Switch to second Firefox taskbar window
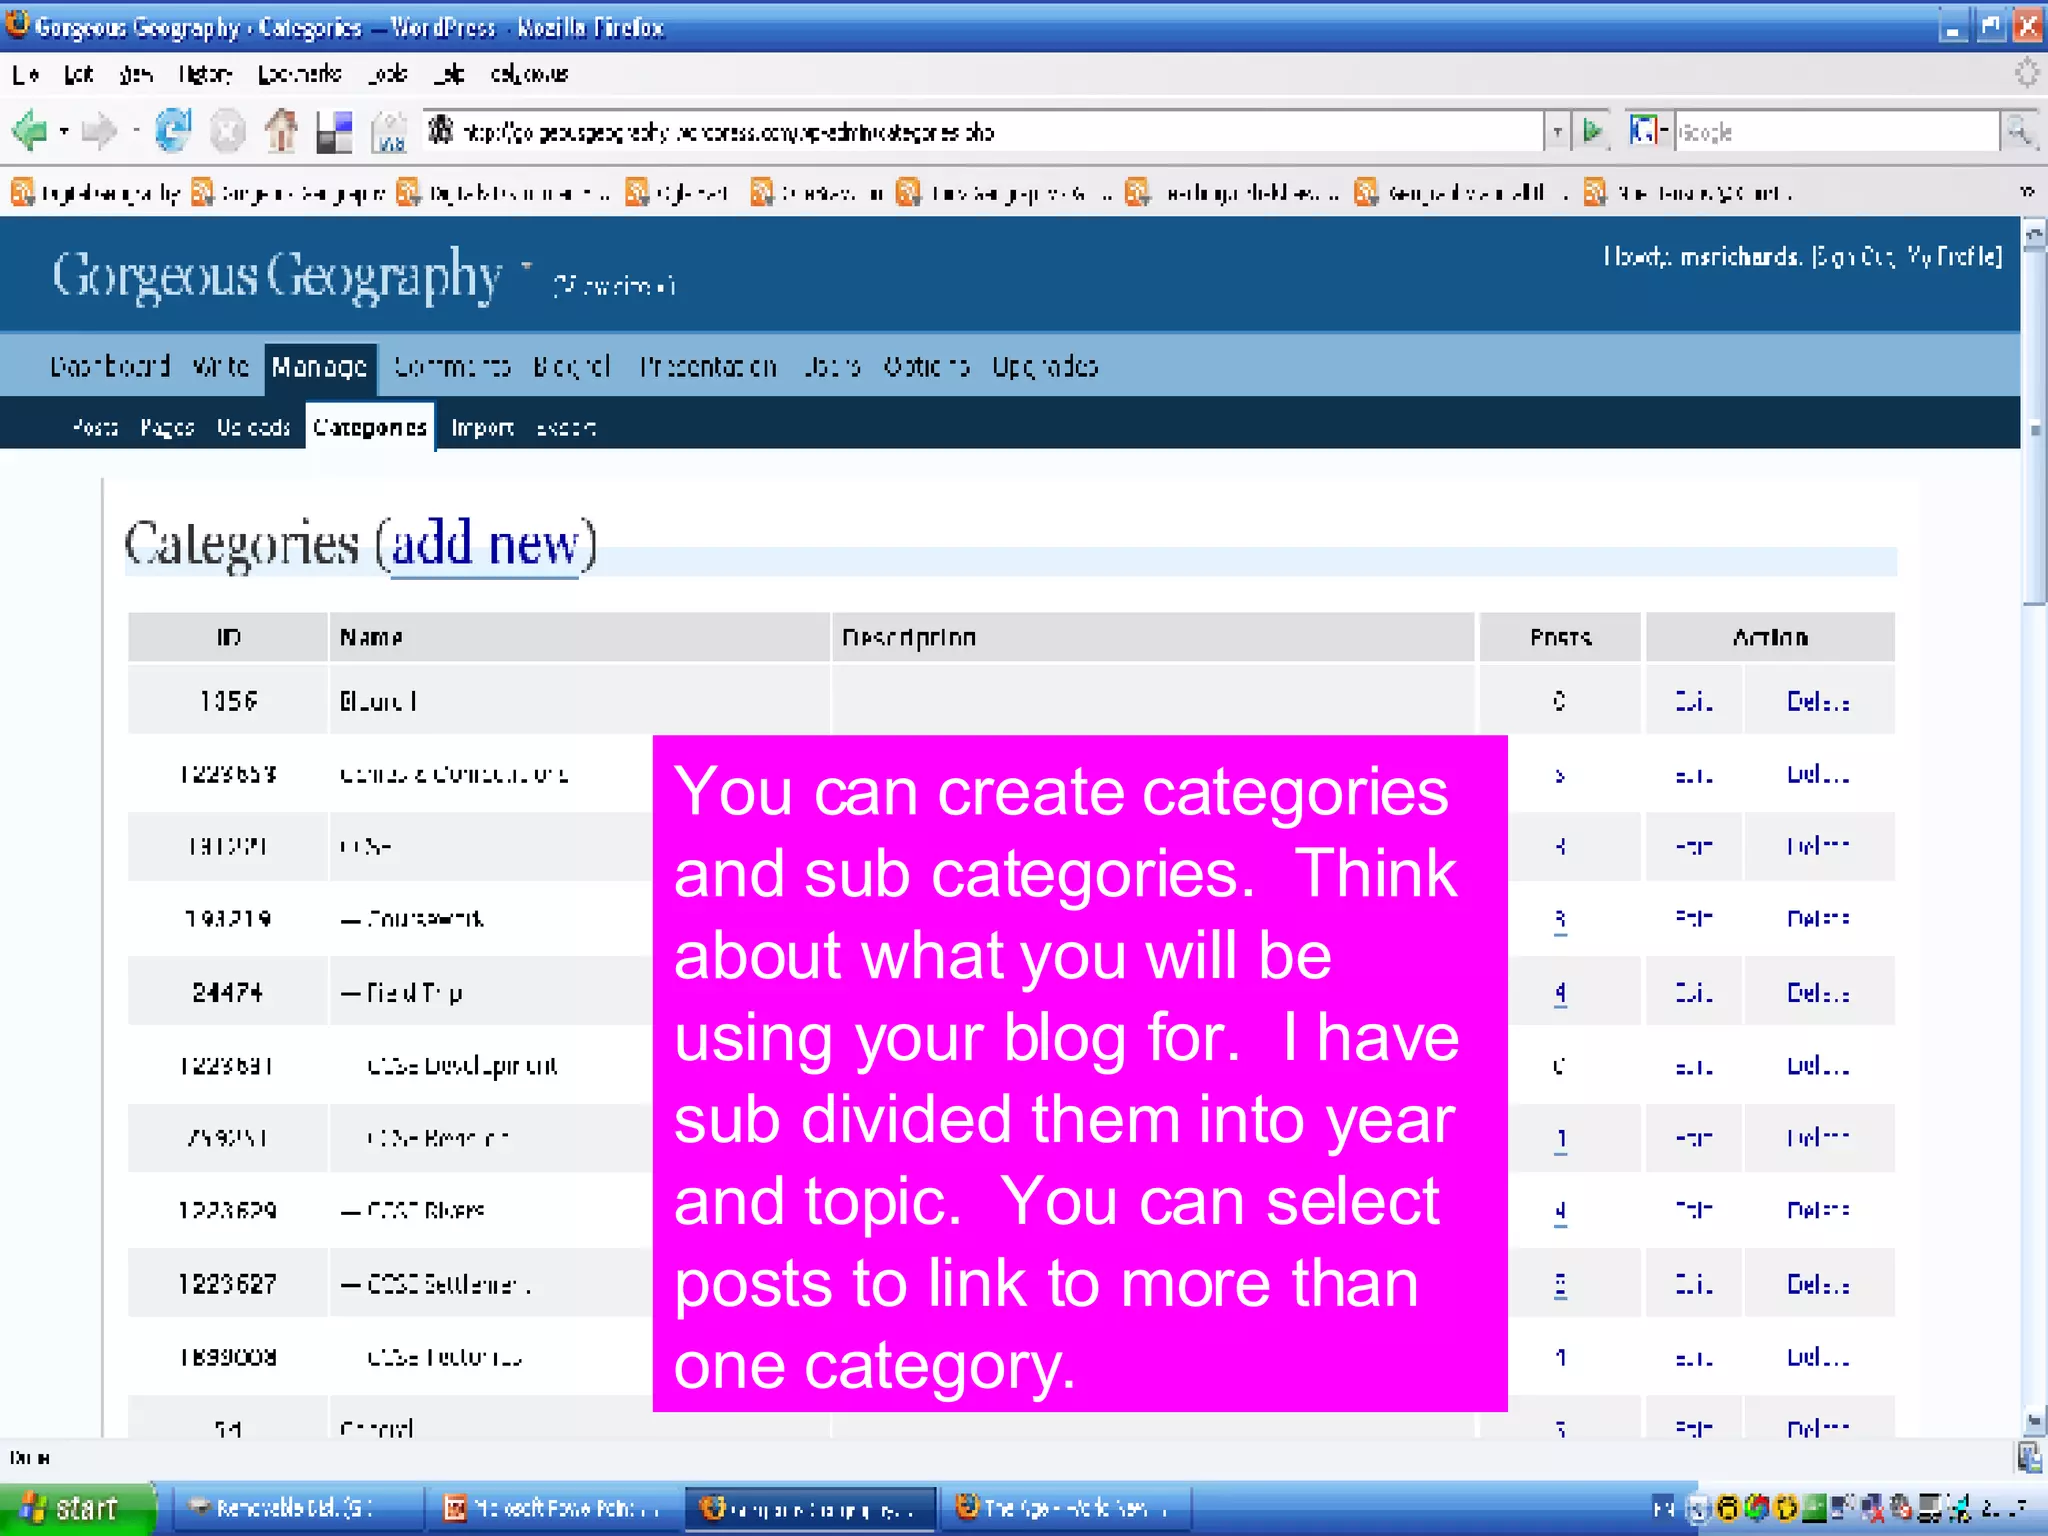2048x1536 pixels. click(1066, 1508)
